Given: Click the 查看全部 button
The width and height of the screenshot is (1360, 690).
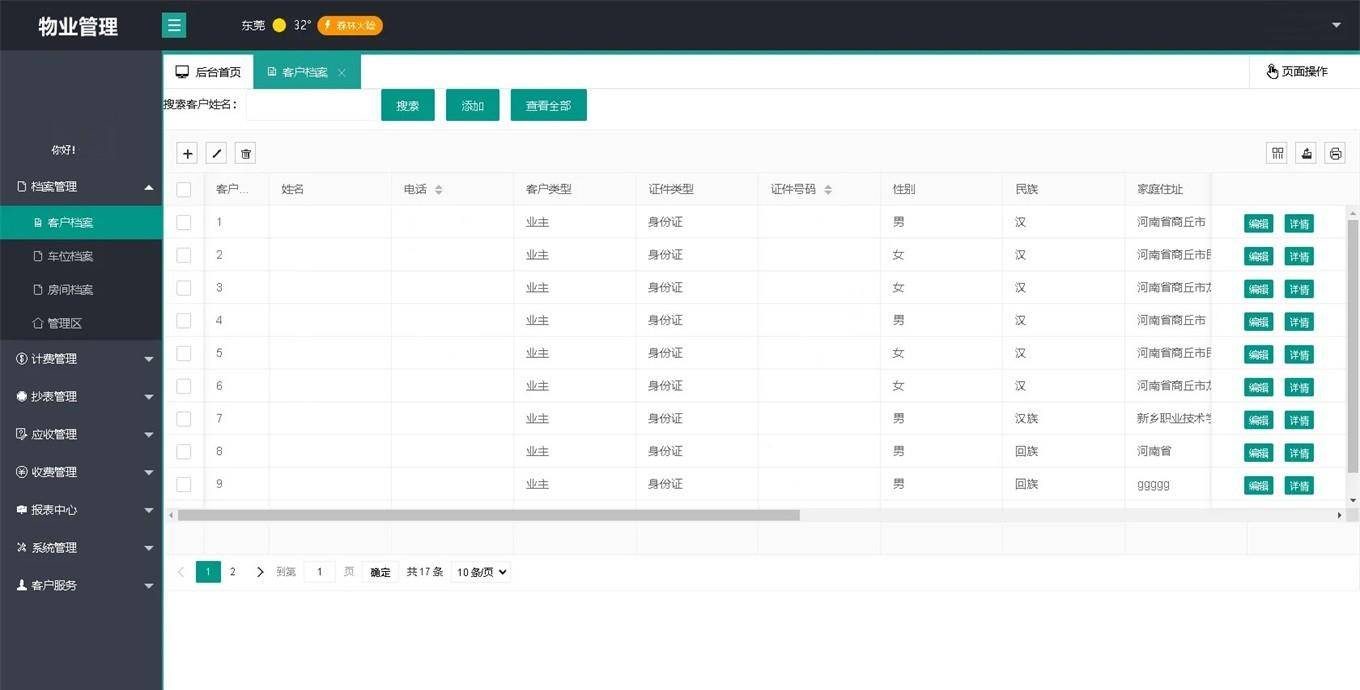Looking at the screenshot, I should pos(549,105).
